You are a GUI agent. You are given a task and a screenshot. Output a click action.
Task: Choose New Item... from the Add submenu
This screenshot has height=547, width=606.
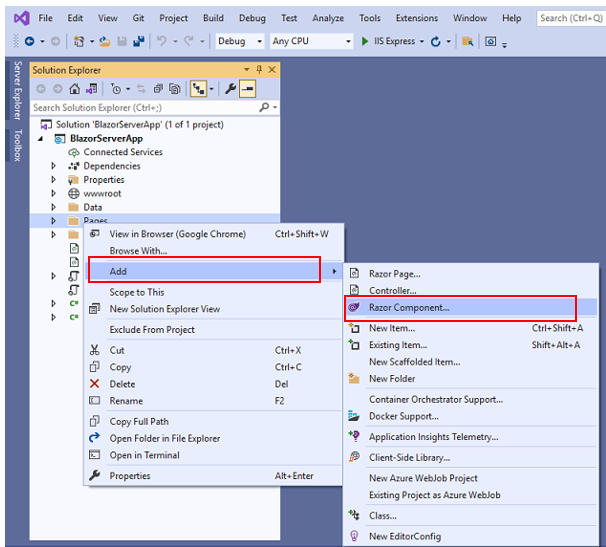pyautogui.click(x=470, y=328)
